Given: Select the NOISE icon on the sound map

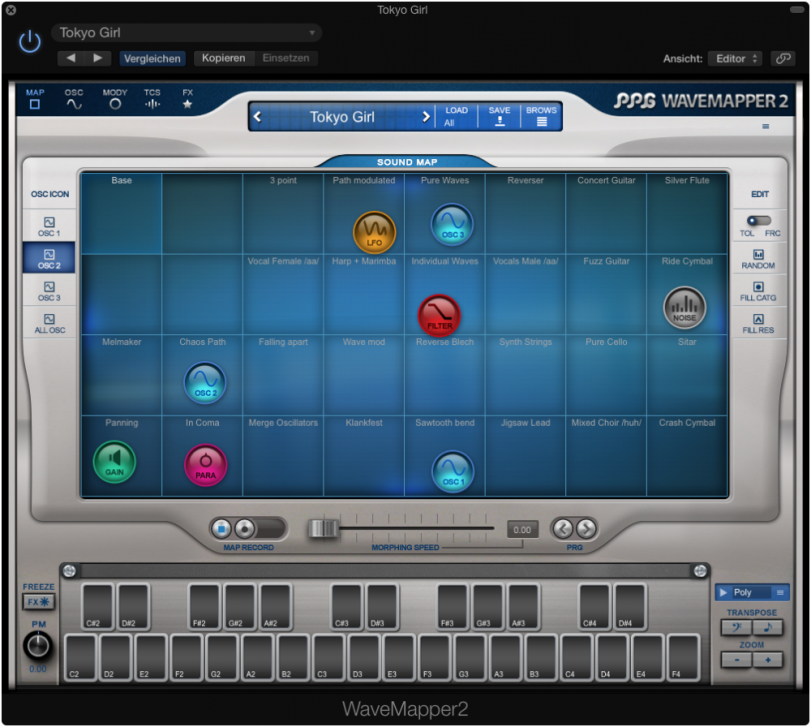Looking at the screenshot, I should [684, 308].
